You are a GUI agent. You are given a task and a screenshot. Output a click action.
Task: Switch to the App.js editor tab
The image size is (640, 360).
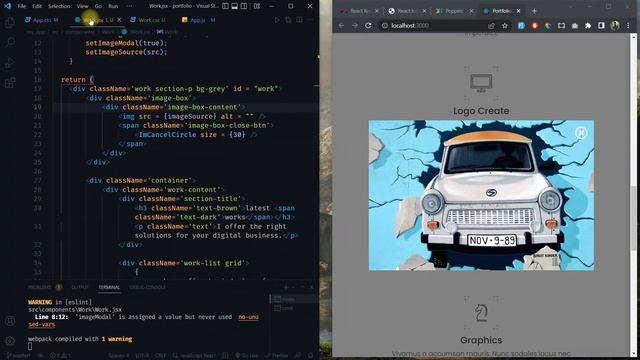pos(198,20)
